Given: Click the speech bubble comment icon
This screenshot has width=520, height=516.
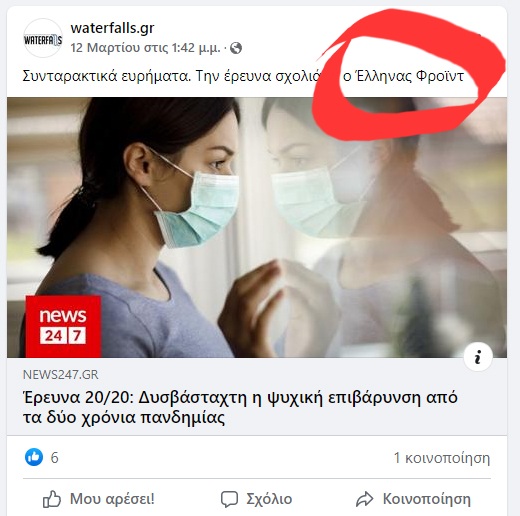Looking at the screenshot, I should tap(229, 499).
